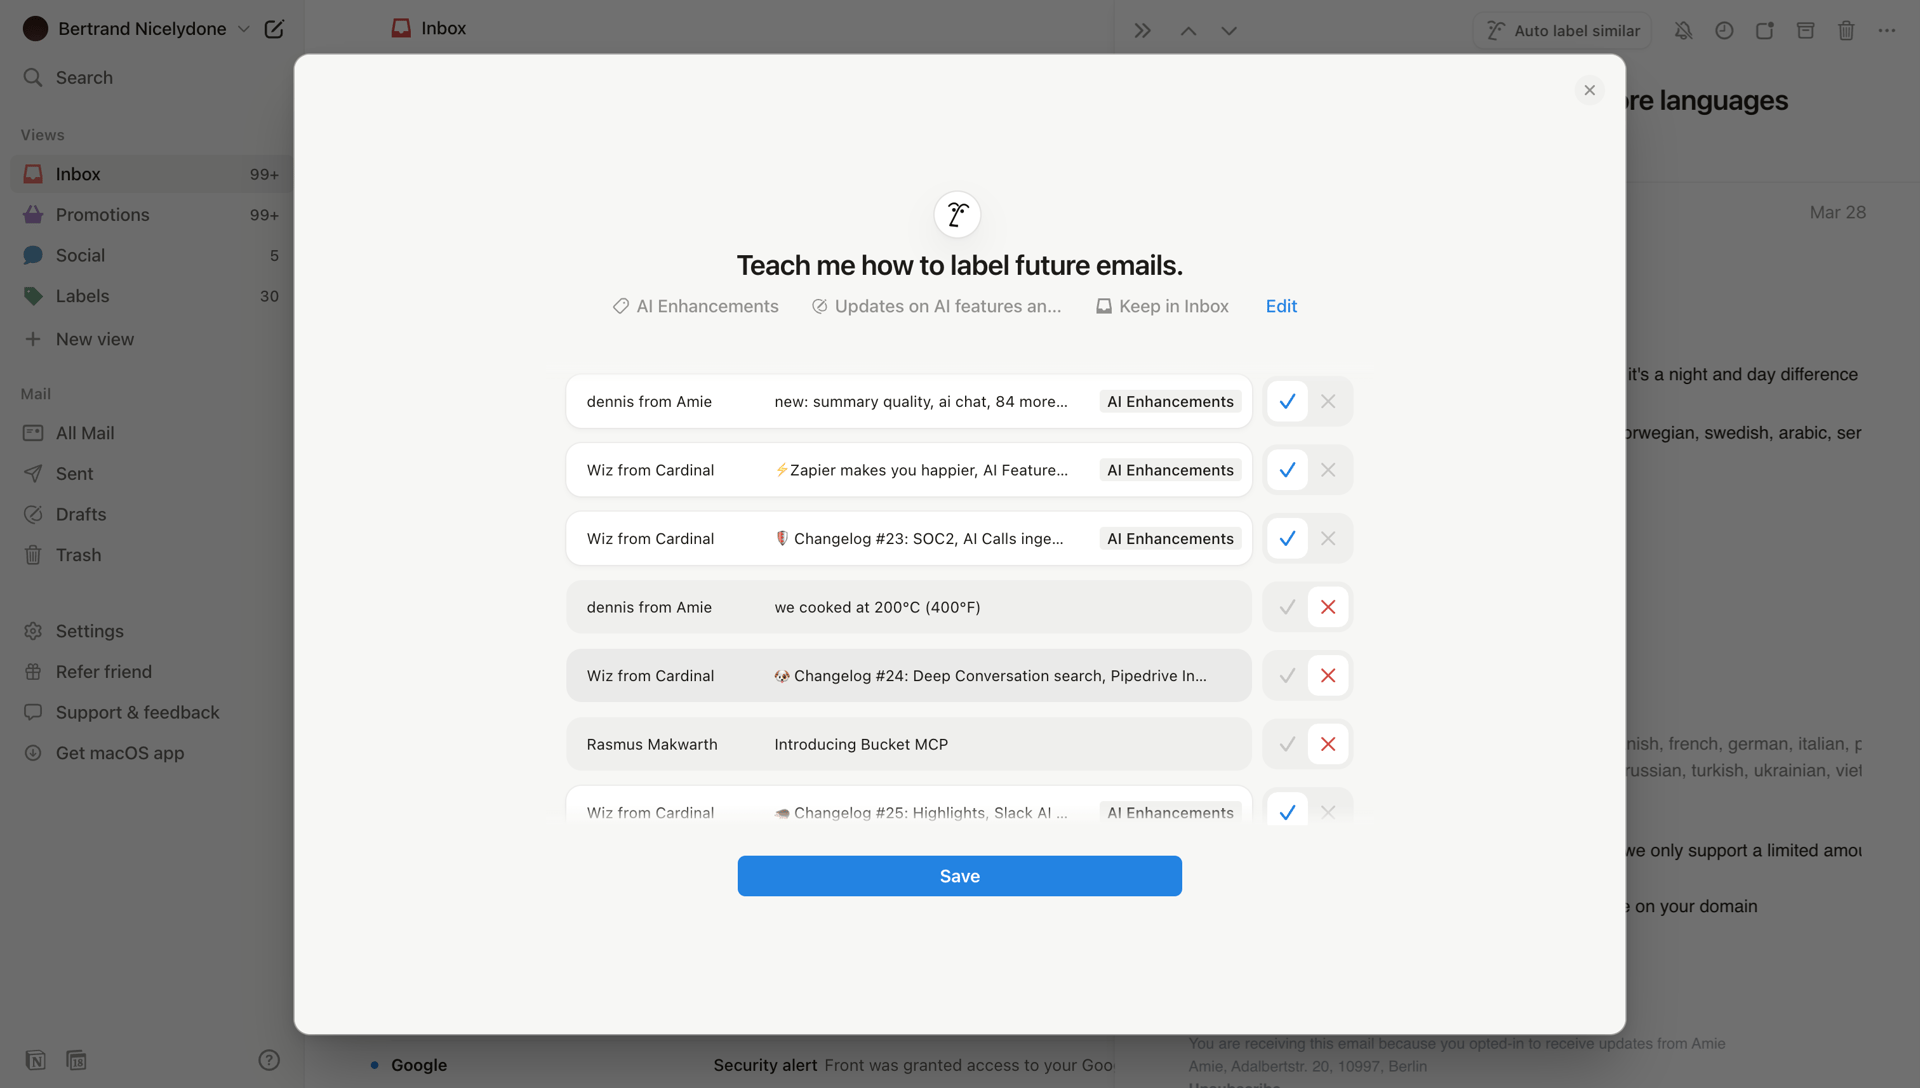Accept labeling for 'Introducing Bucket MCP'

tap(1286, 743)
